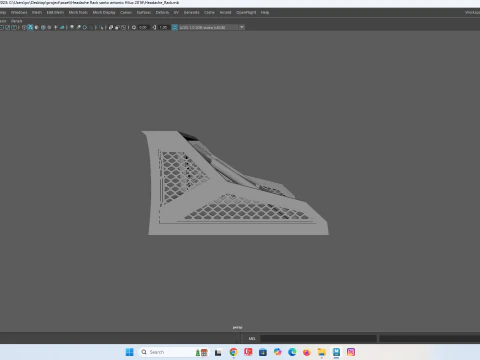The image size is (480, 360).
Task: Open Copilot from the taskbar
Action: [278, 352]
